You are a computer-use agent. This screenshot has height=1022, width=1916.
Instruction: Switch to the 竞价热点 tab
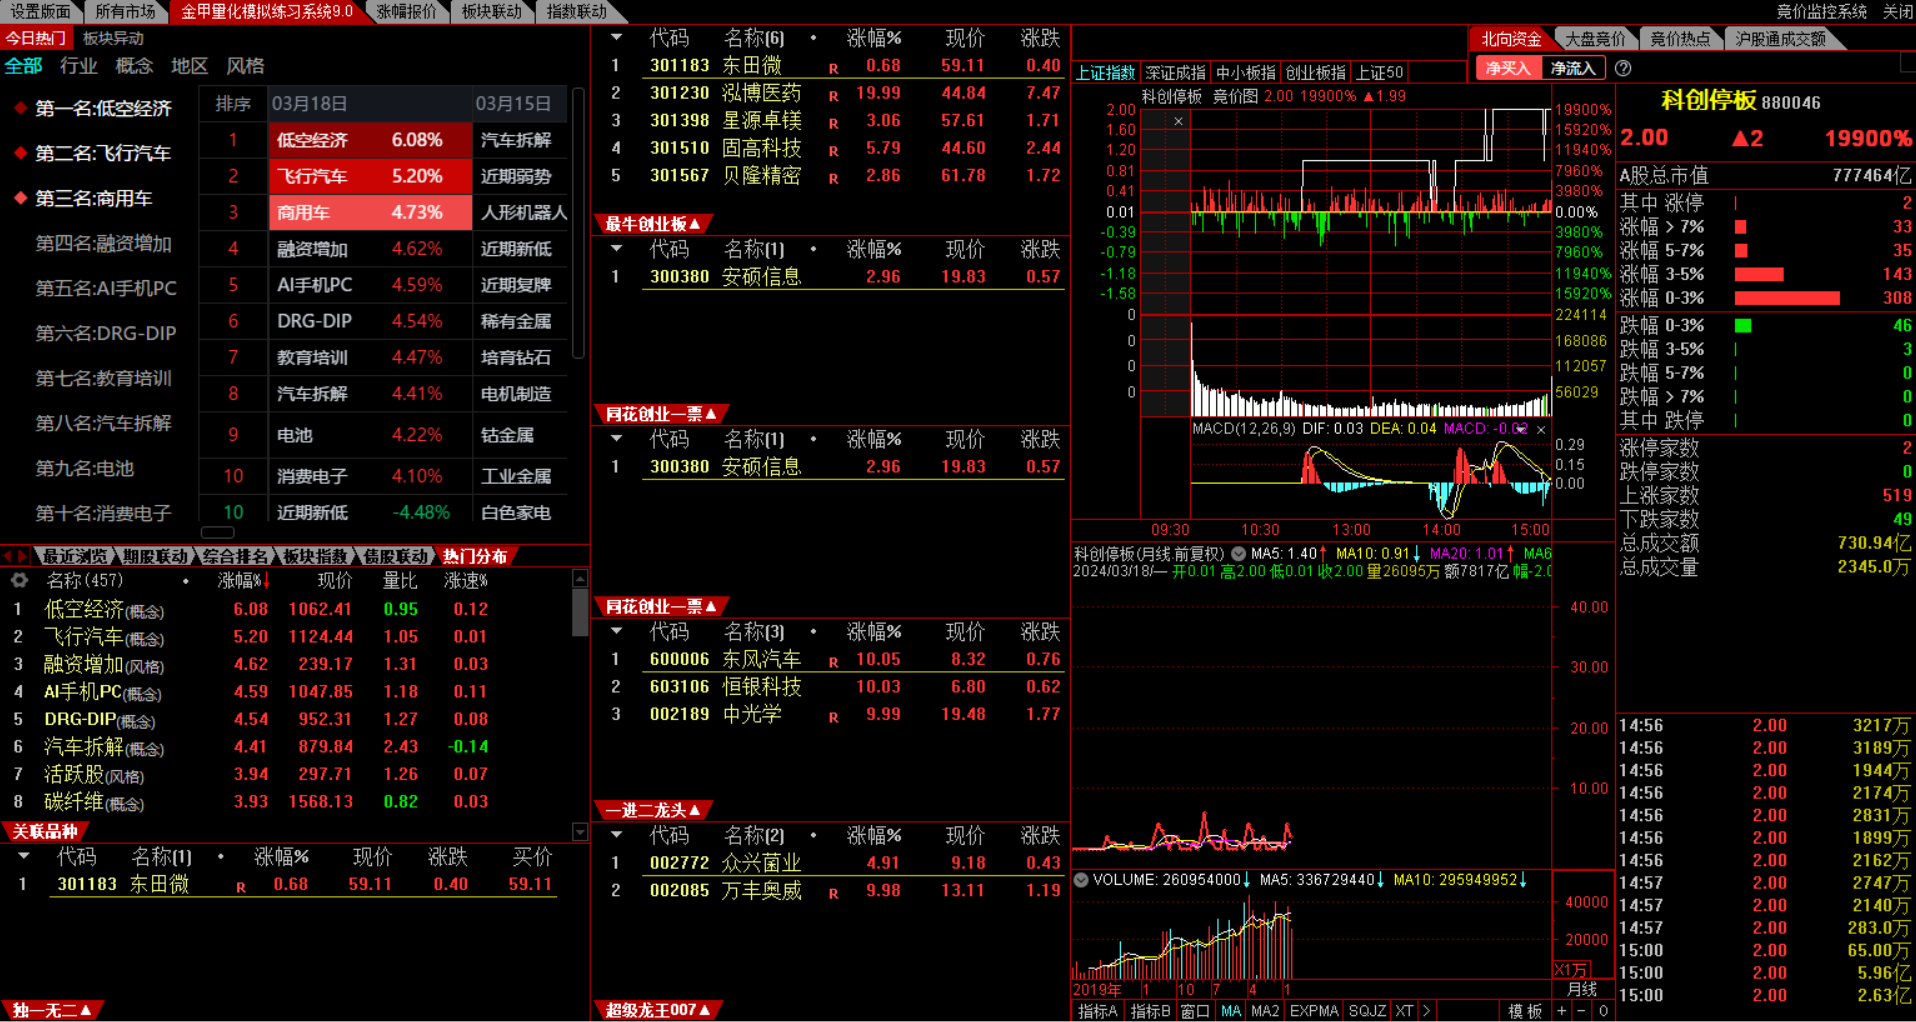tap(1680, 39)
